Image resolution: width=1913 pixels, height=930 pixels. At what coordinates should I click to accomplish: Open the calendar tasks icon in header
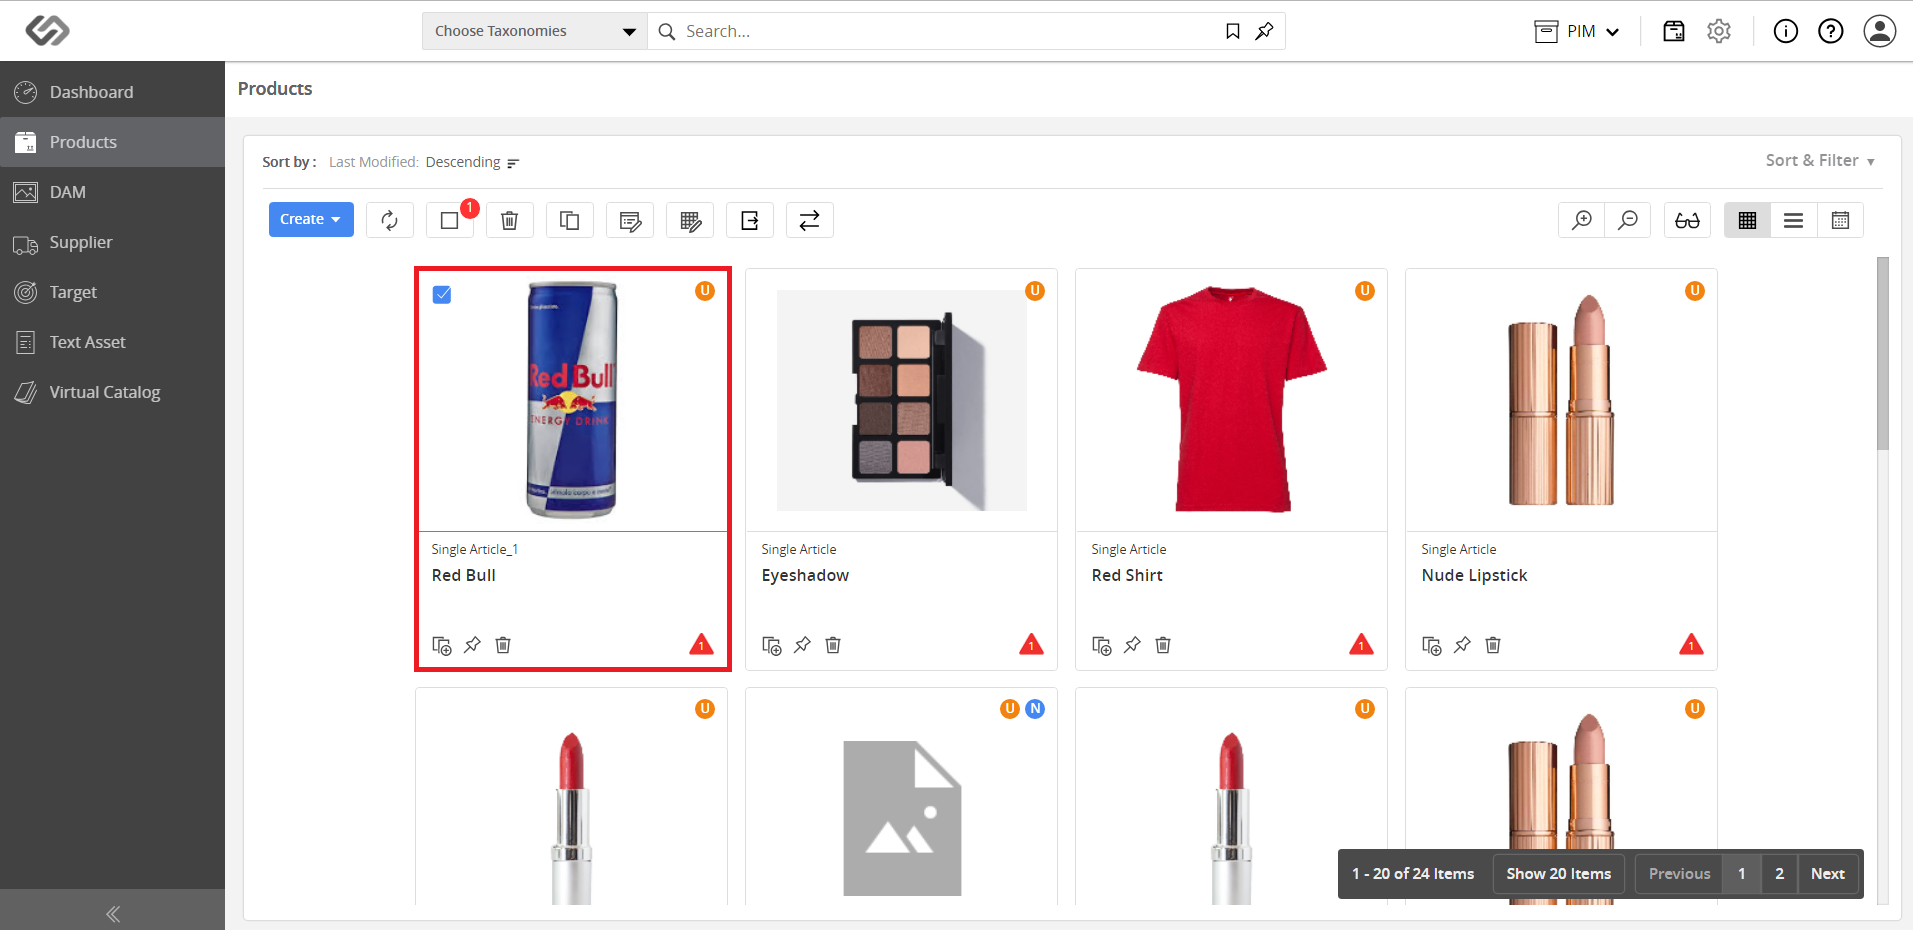click(x=1674, y=31)
